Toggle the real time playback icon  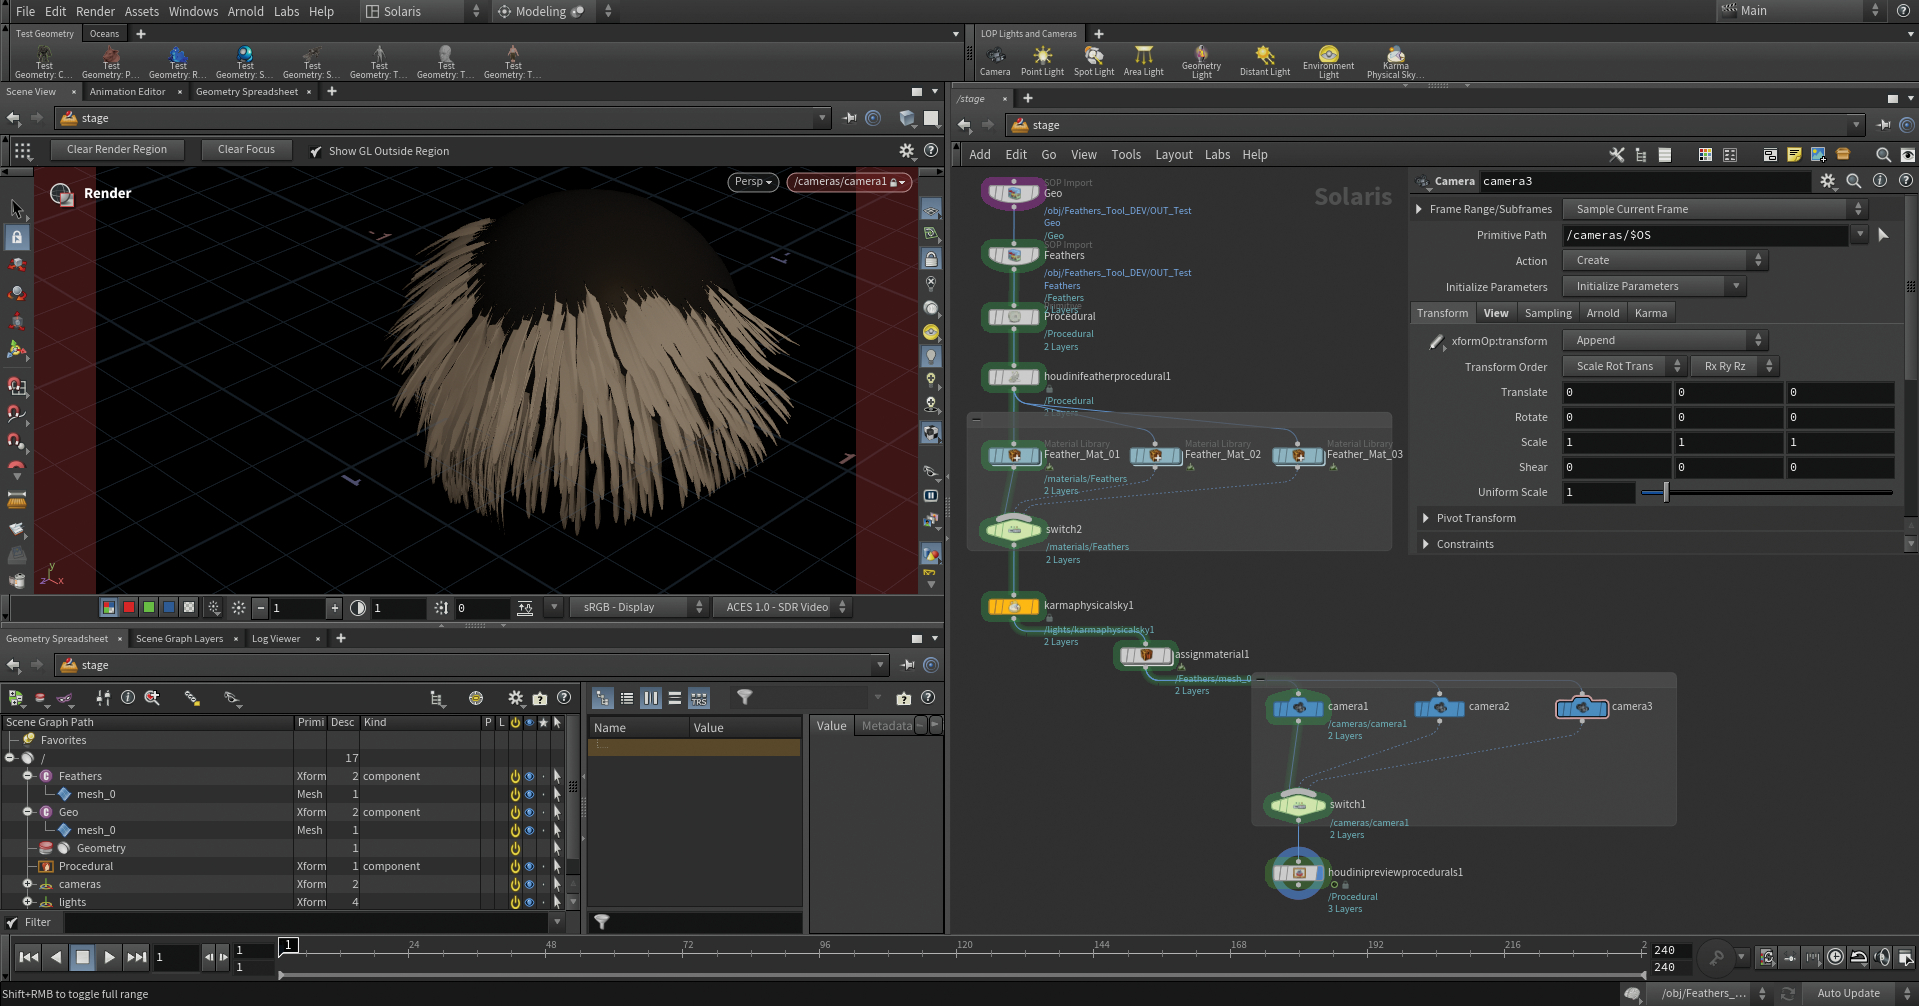(1835, 957)
